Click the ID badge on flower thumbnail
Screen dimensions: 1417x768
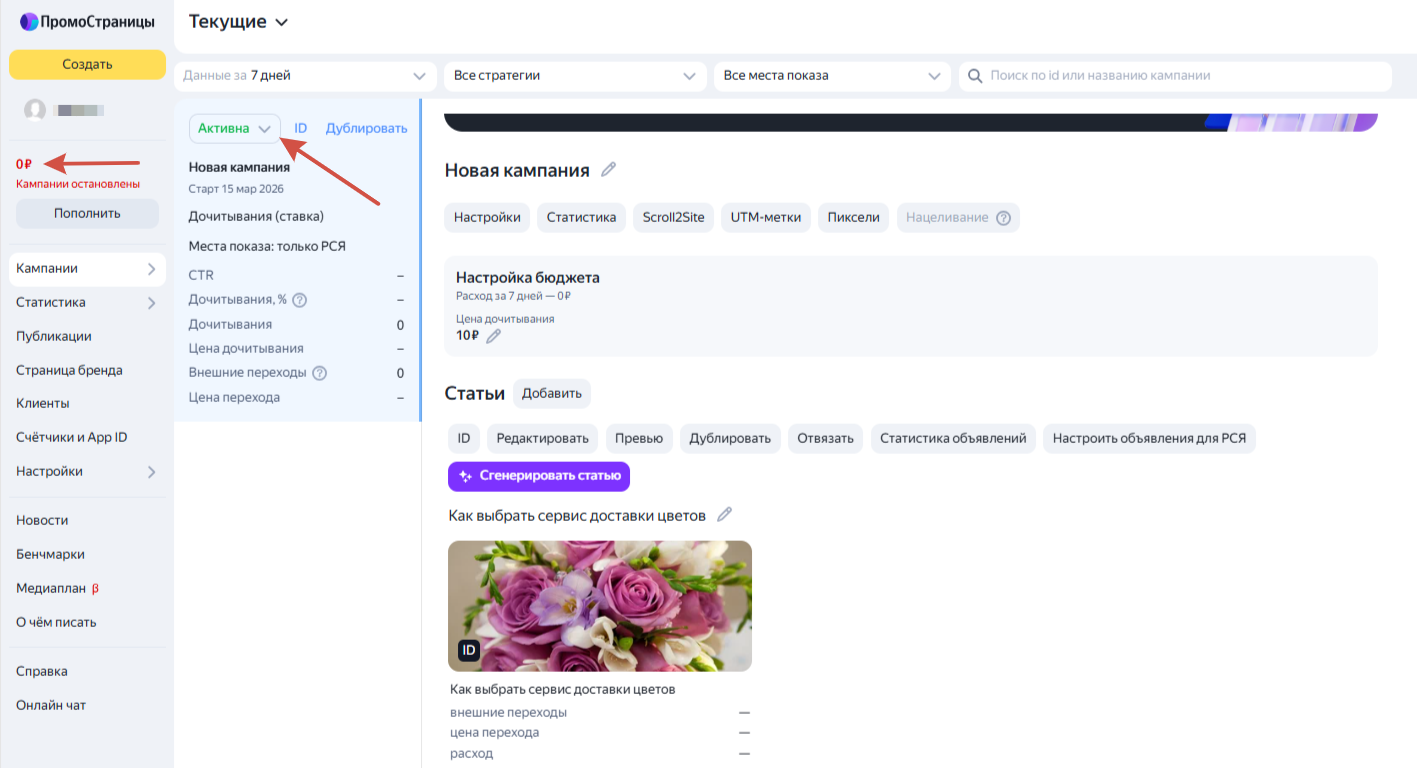[469, 650]
